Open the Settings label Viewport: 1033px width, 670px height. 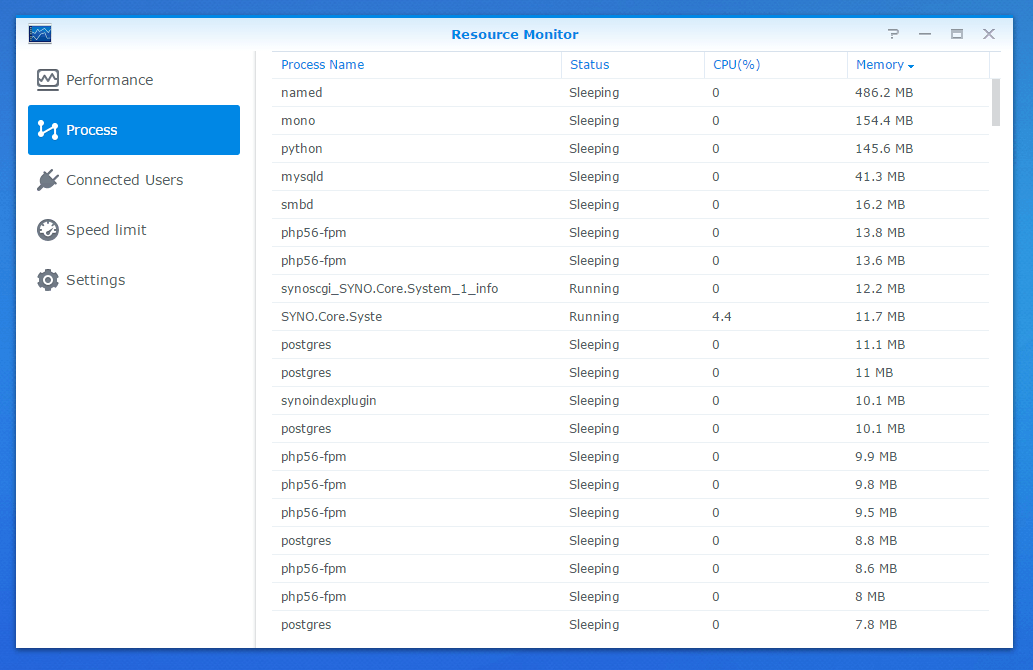96,280
